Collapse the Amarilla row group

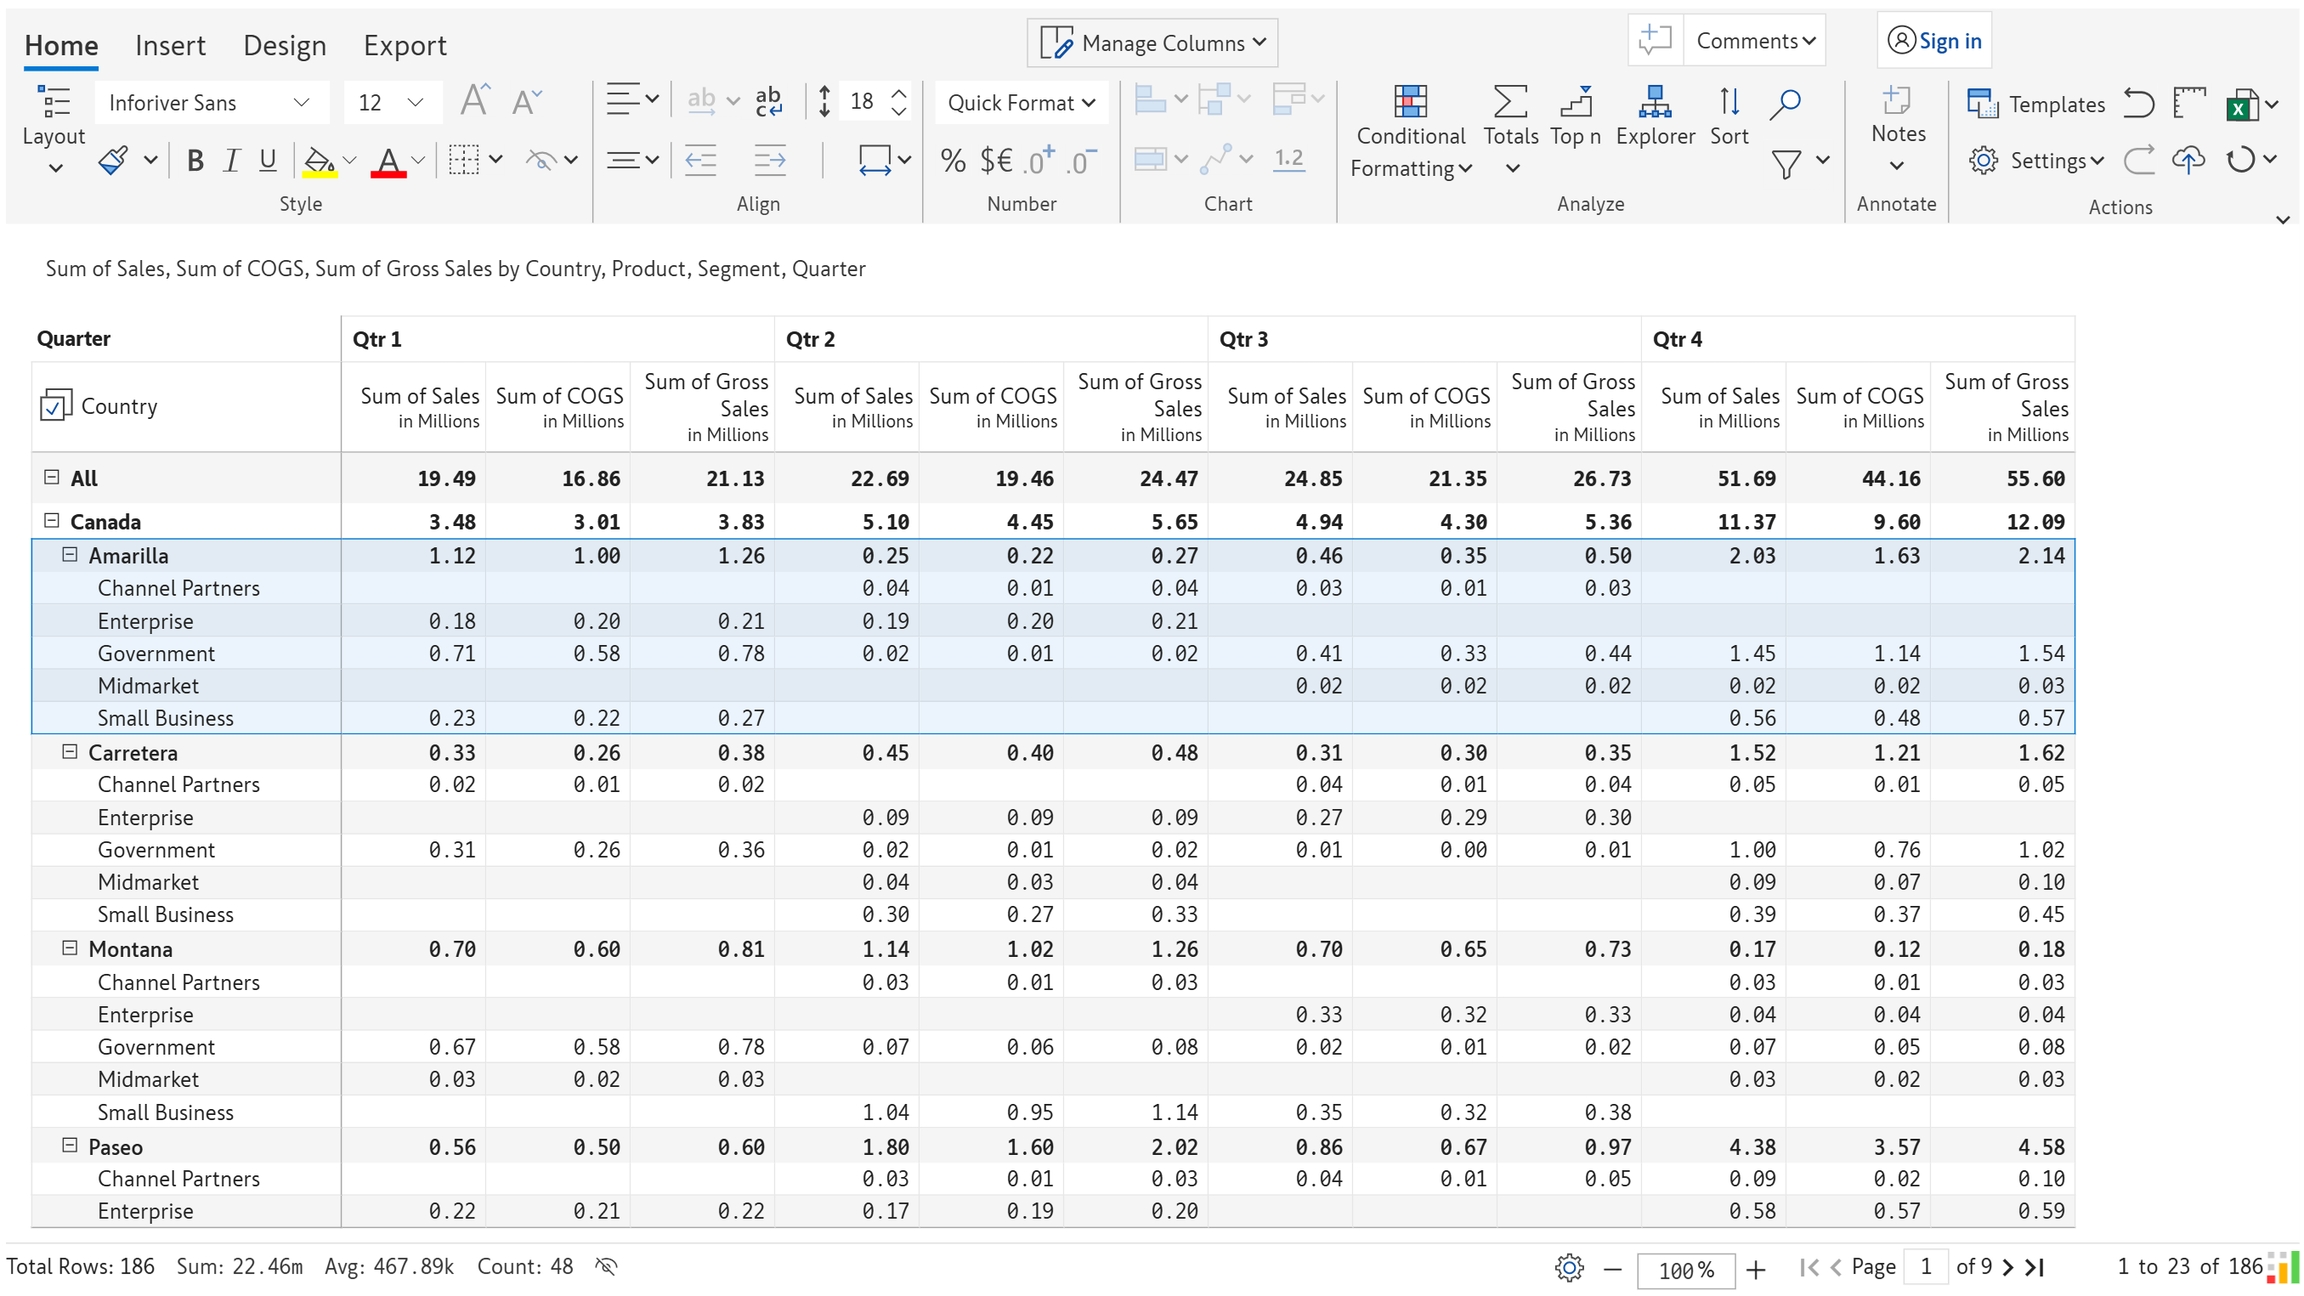(x=70, y=555)
